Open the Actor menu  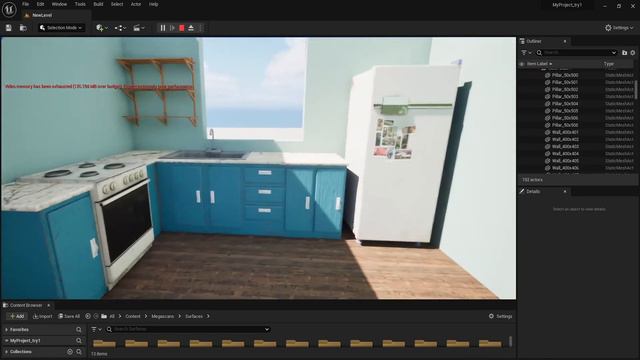(136, 4)
